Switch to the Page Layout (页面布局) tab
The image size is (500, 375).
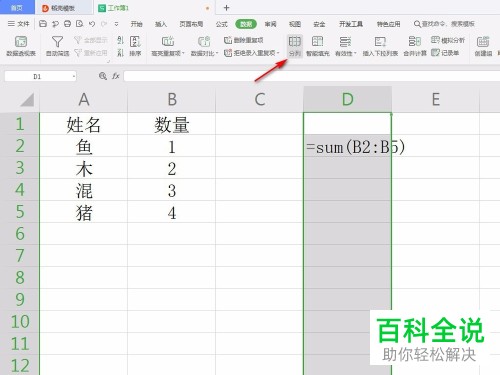click(x=191, y=24)
